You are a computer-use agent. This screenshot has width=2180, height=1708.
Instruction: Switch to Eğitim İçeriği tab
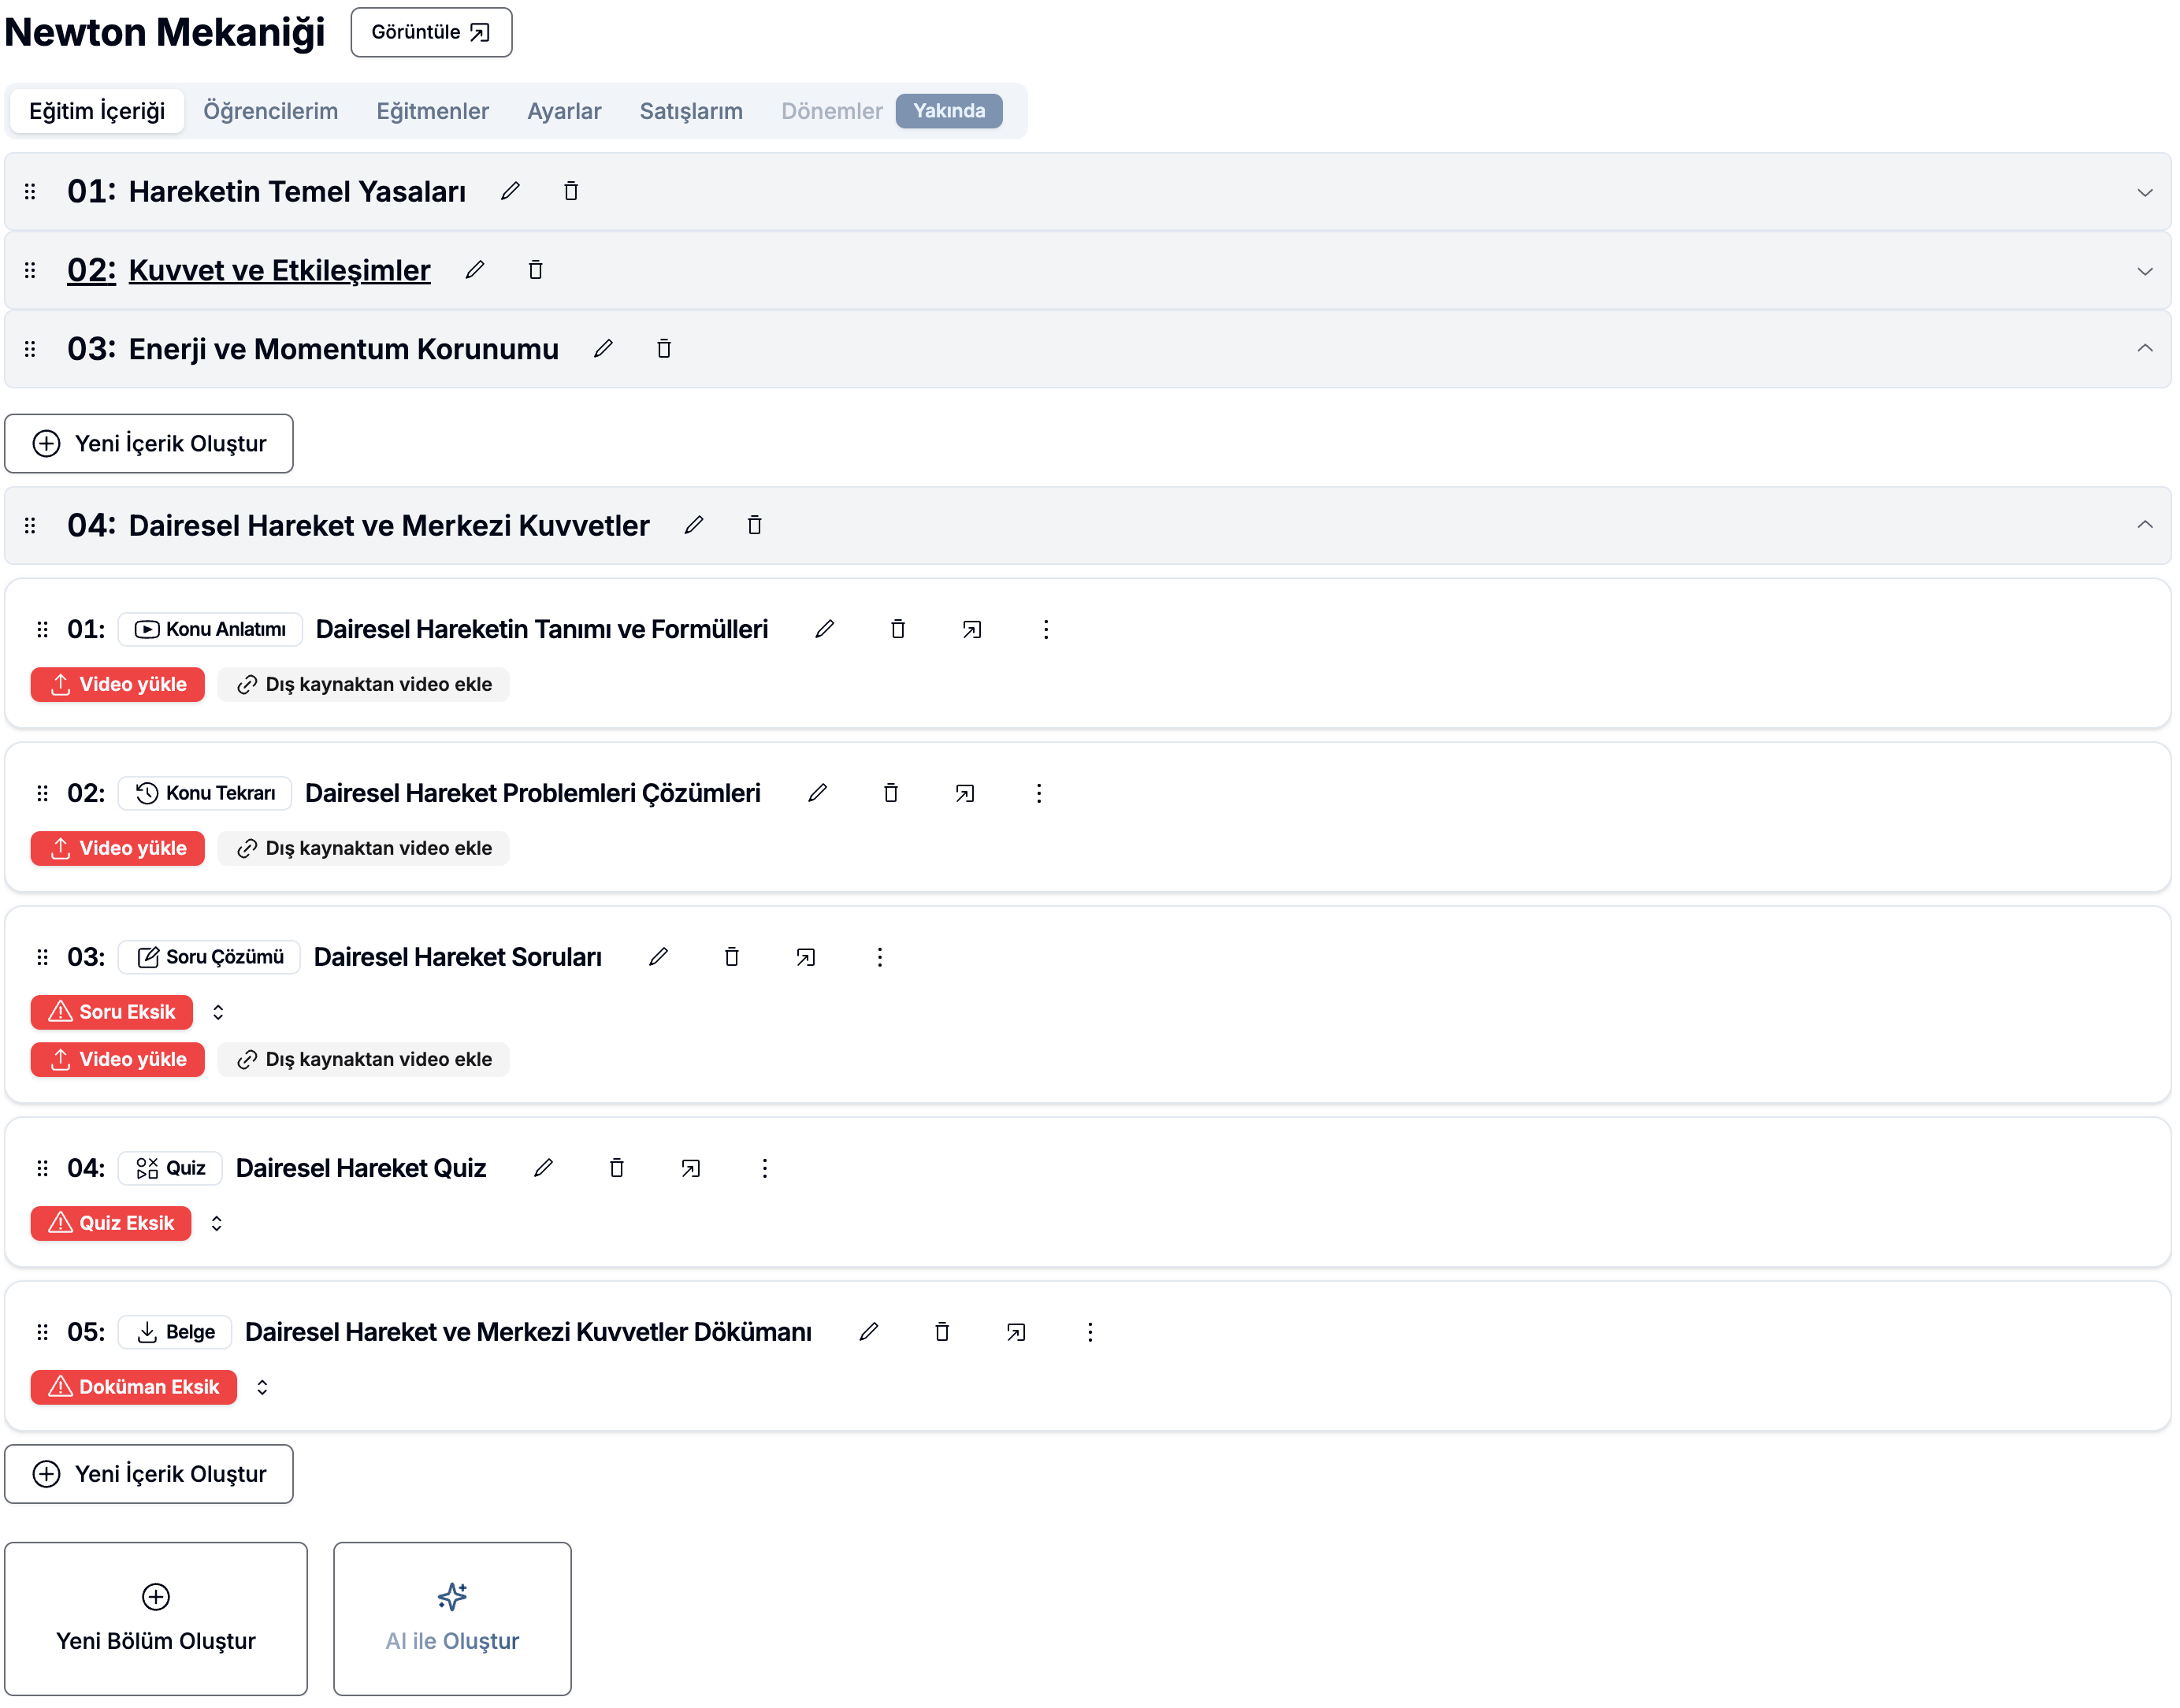[x=97, y=111]
